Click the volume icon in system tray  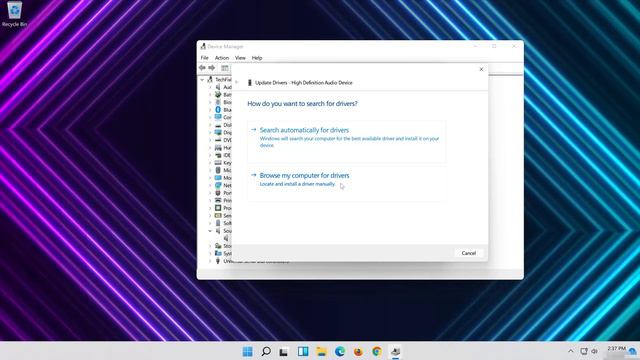click(x=595, y=351)
